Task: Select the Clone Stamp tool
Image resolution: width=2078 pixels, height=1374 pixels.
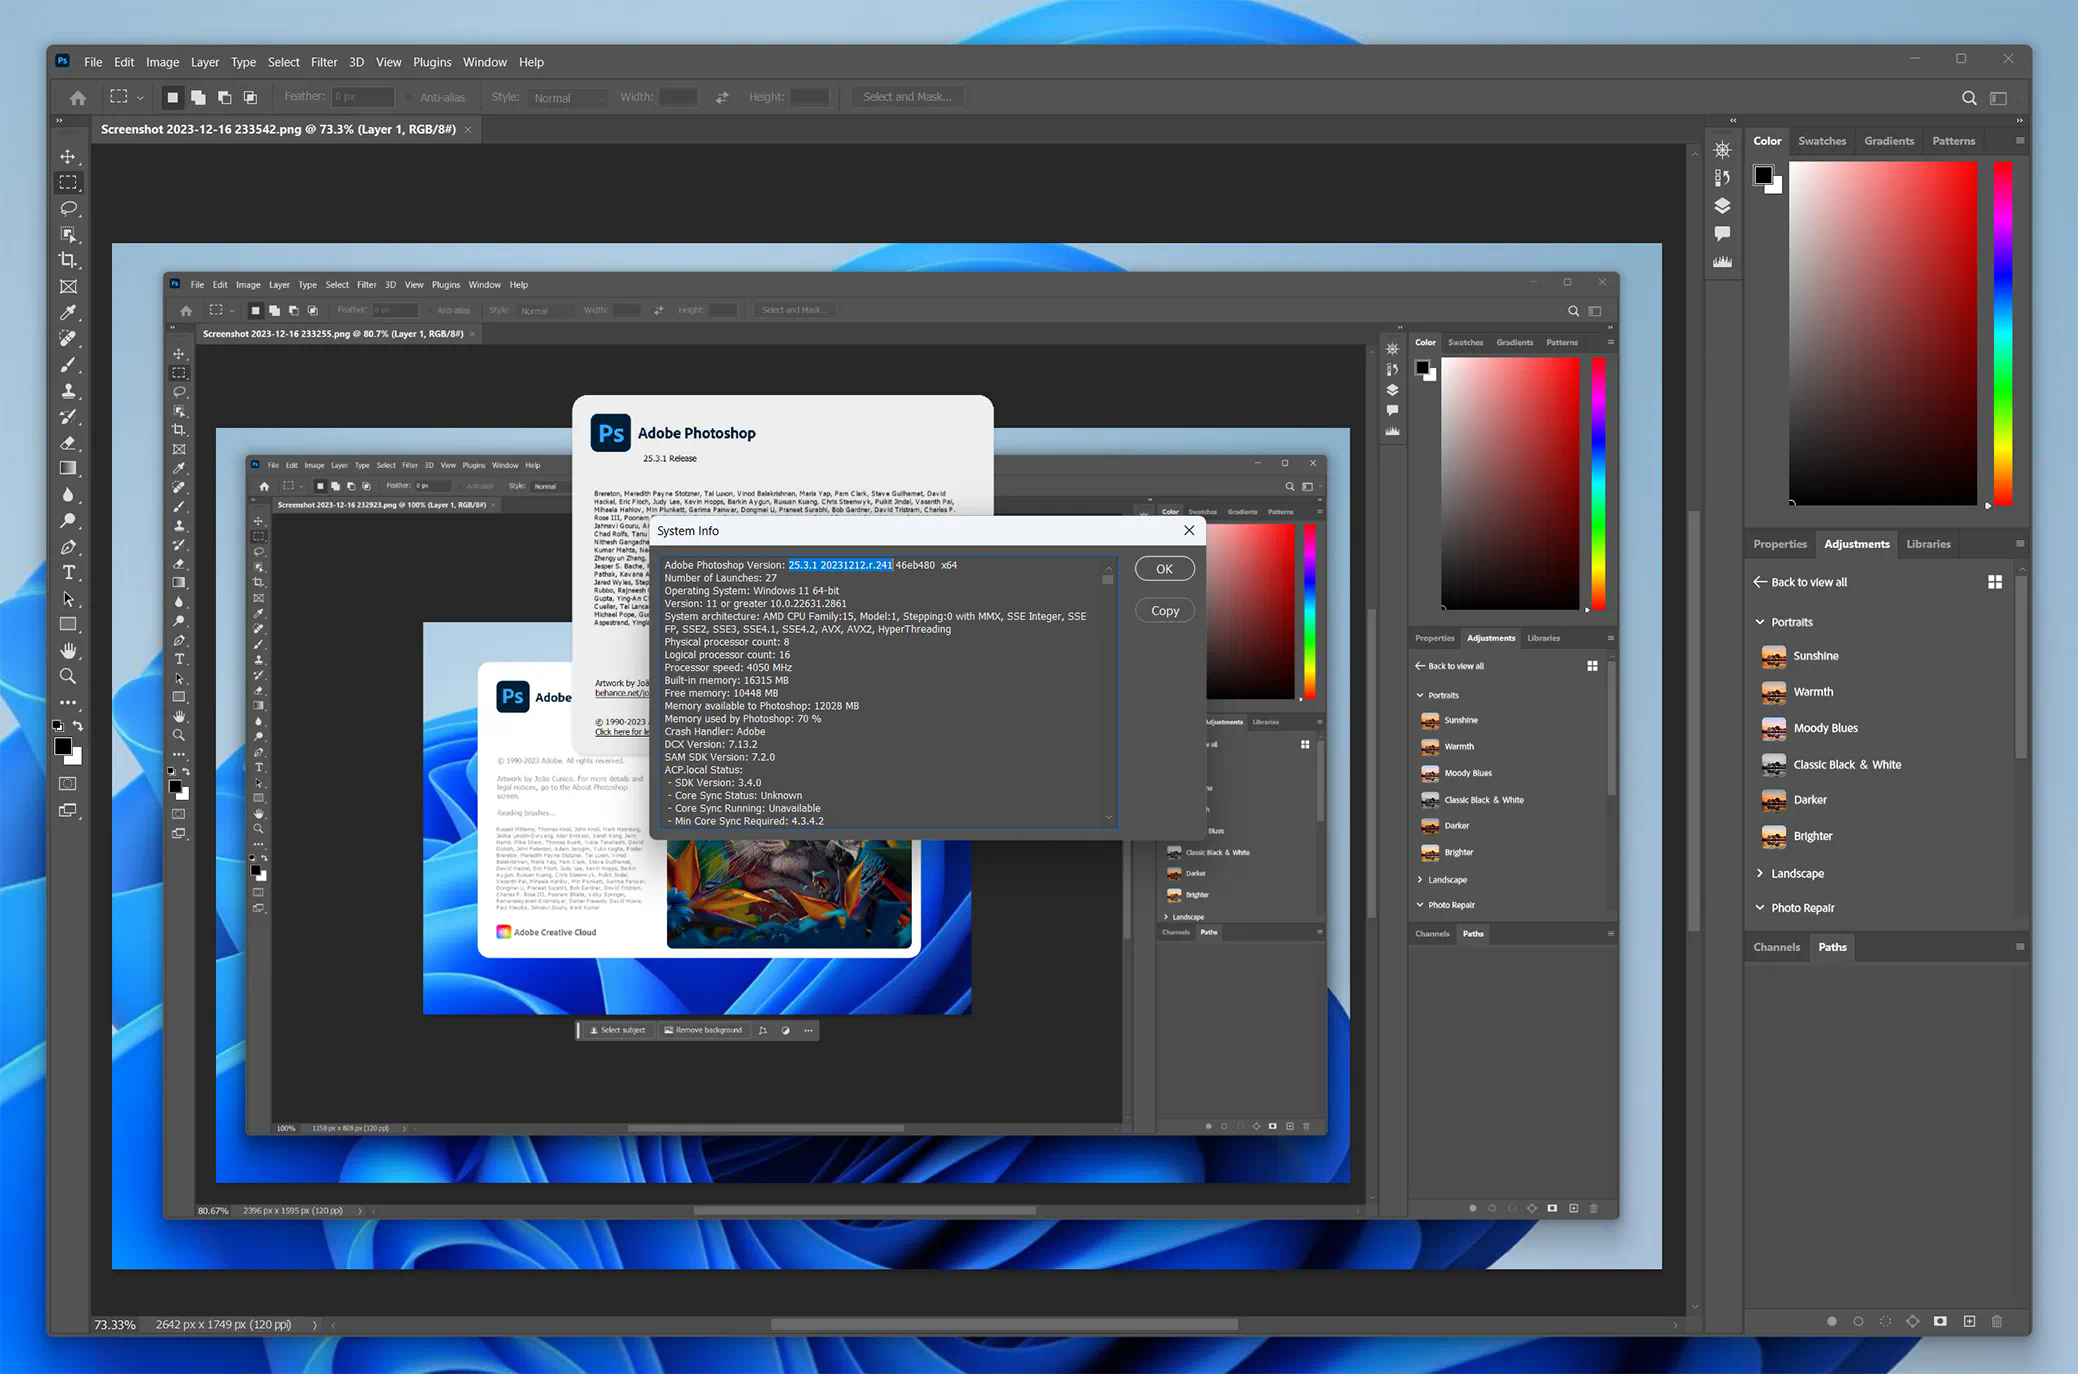Action: pyautogui.click(x=68, y=391)
